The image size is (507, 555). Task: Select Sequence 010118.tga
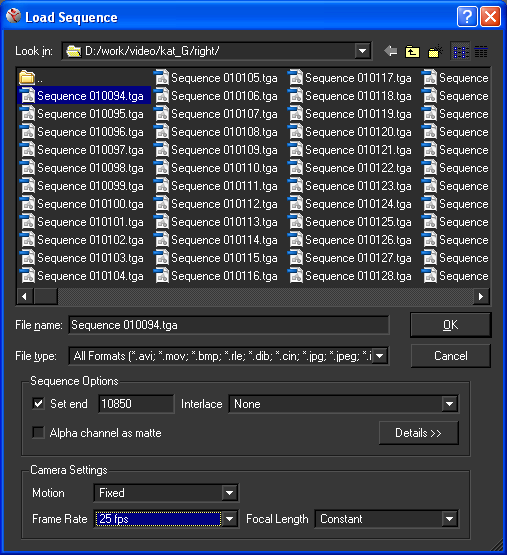tap(350, 96)
